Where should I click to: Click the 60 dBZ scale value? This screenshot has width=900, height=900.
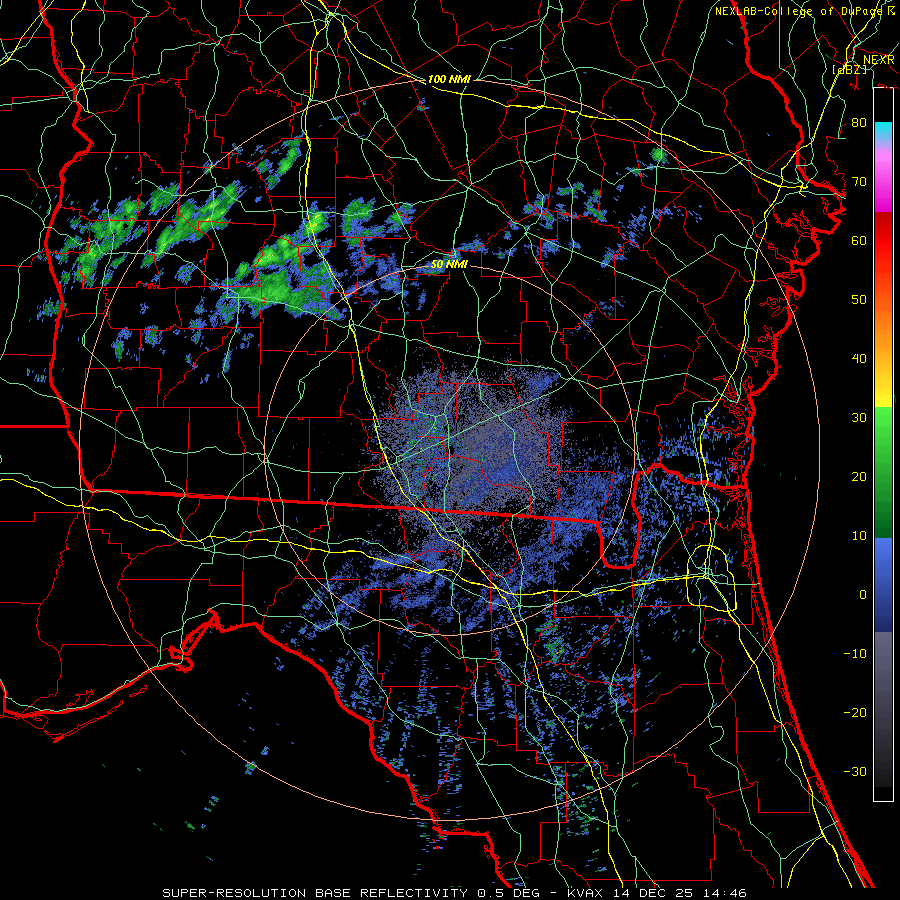859,240
